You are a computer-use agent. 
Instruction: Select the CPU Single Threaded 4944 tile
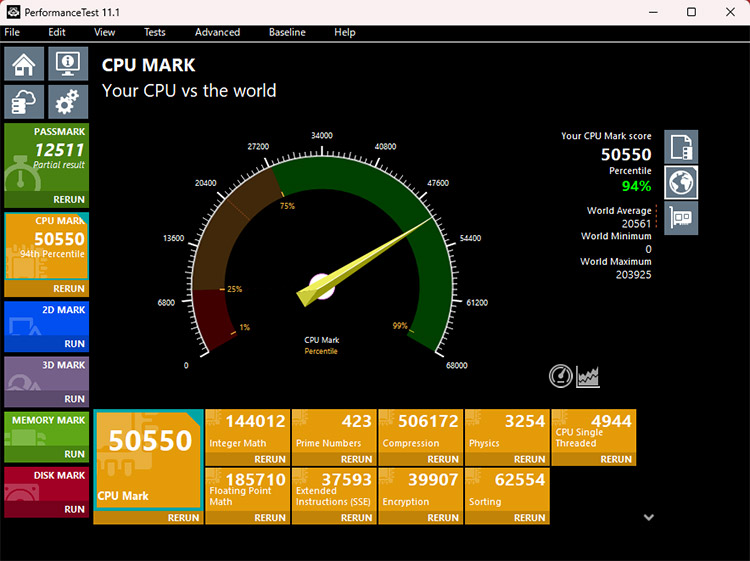[x=594, y=431]
